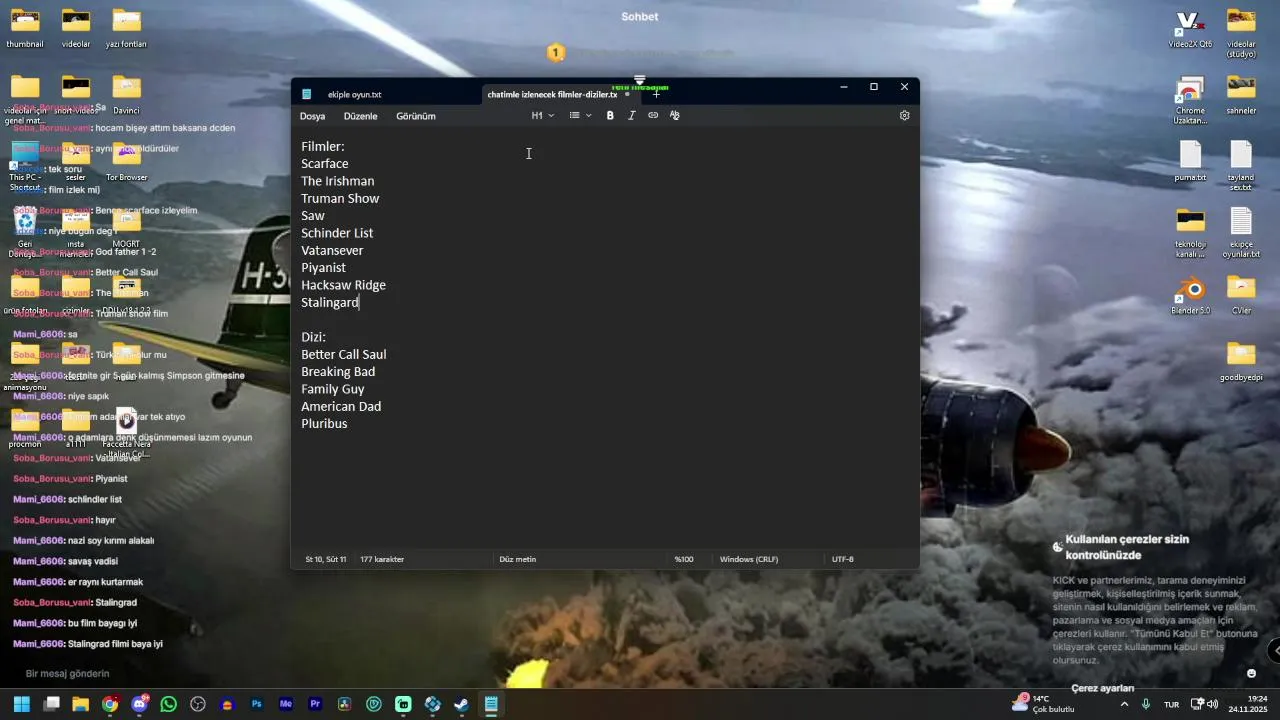Switch to Notepad taskbar icon
Image resolution: width=1280 pixels, height=720 pixels.
491,704
